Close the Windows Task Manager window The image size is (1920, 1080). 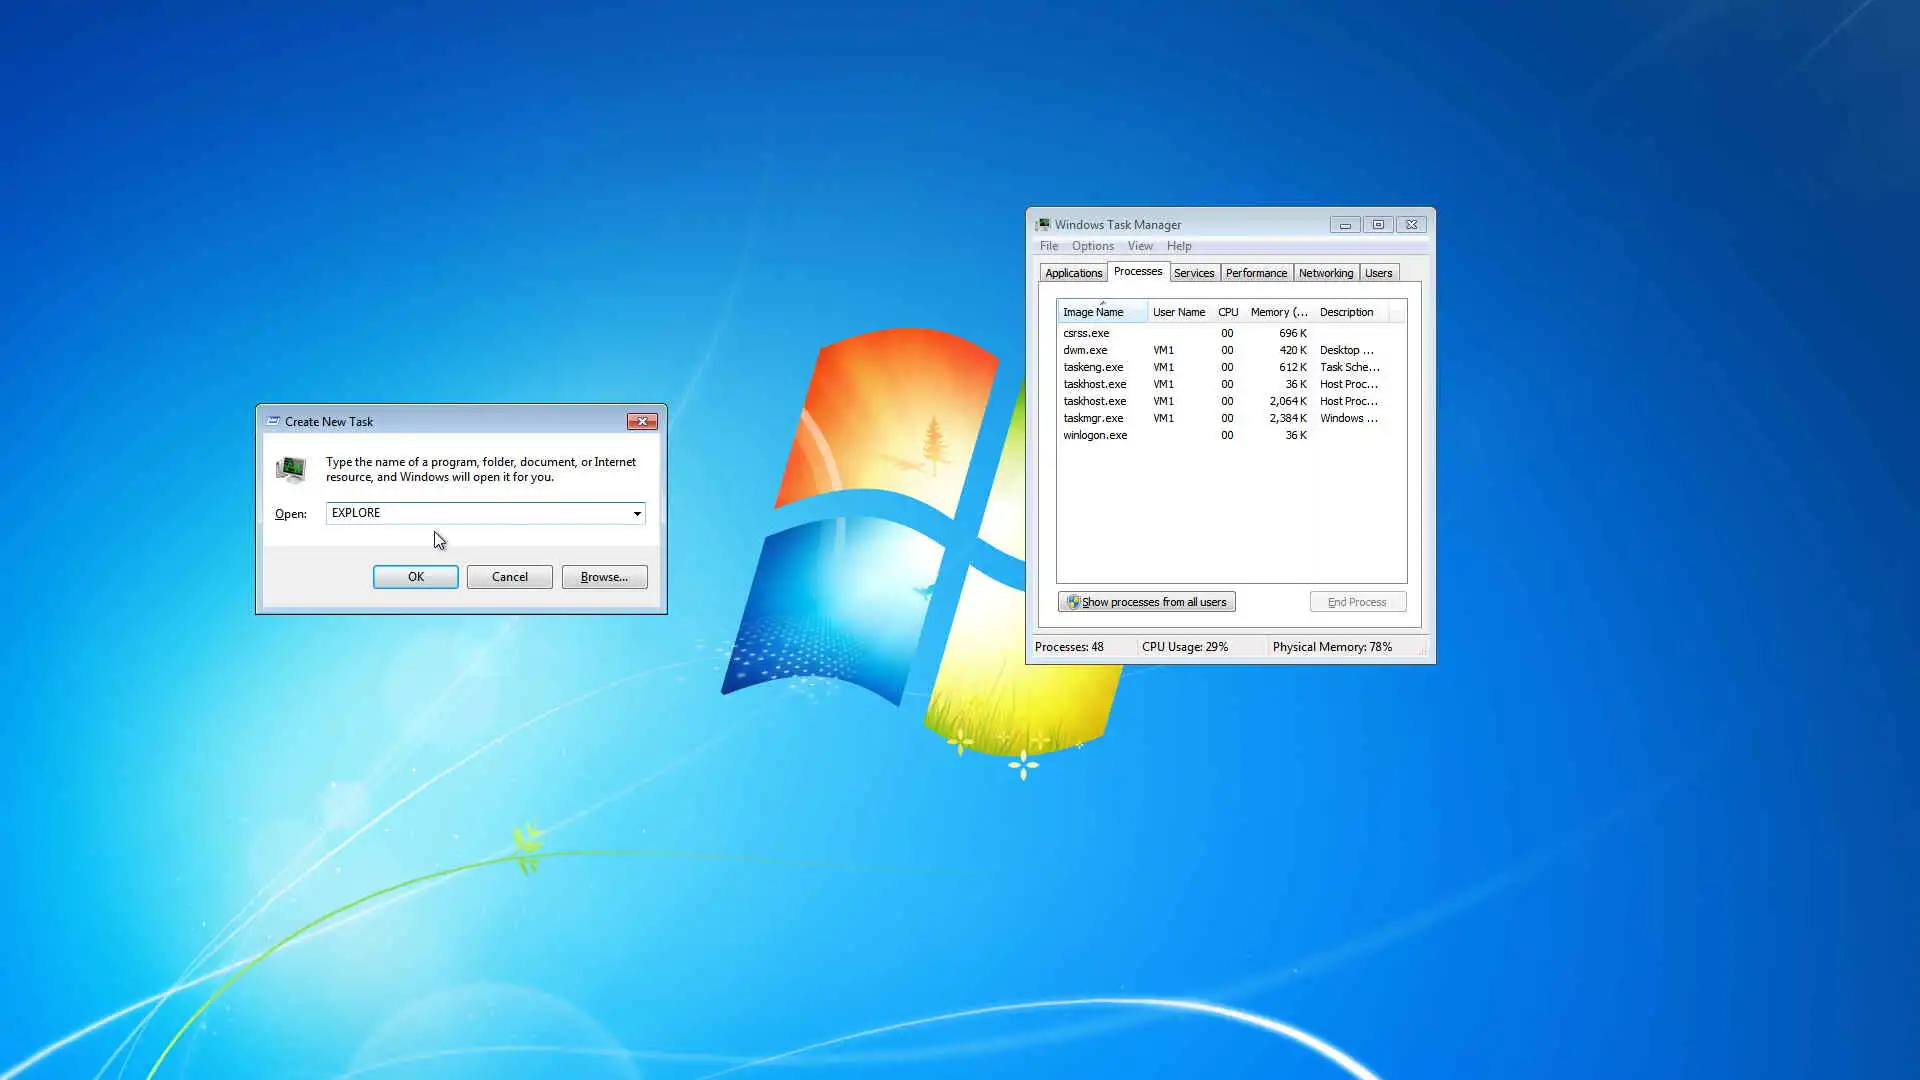[x=1411, y=225]
